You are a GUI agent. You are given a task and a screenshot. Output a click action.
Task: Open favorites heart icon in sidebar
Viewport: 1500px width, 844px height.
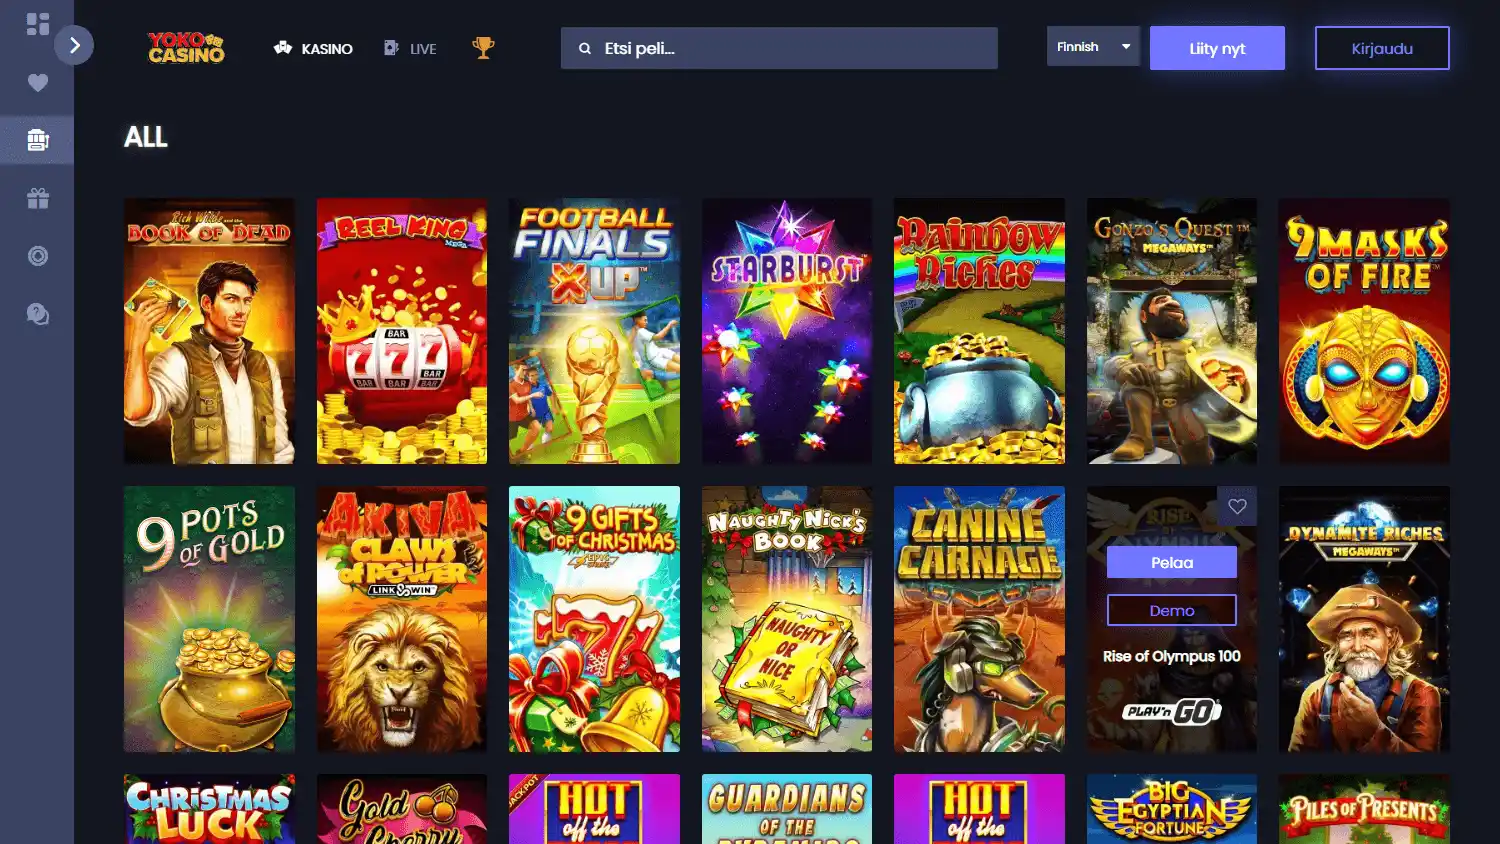tap(37, 82)
